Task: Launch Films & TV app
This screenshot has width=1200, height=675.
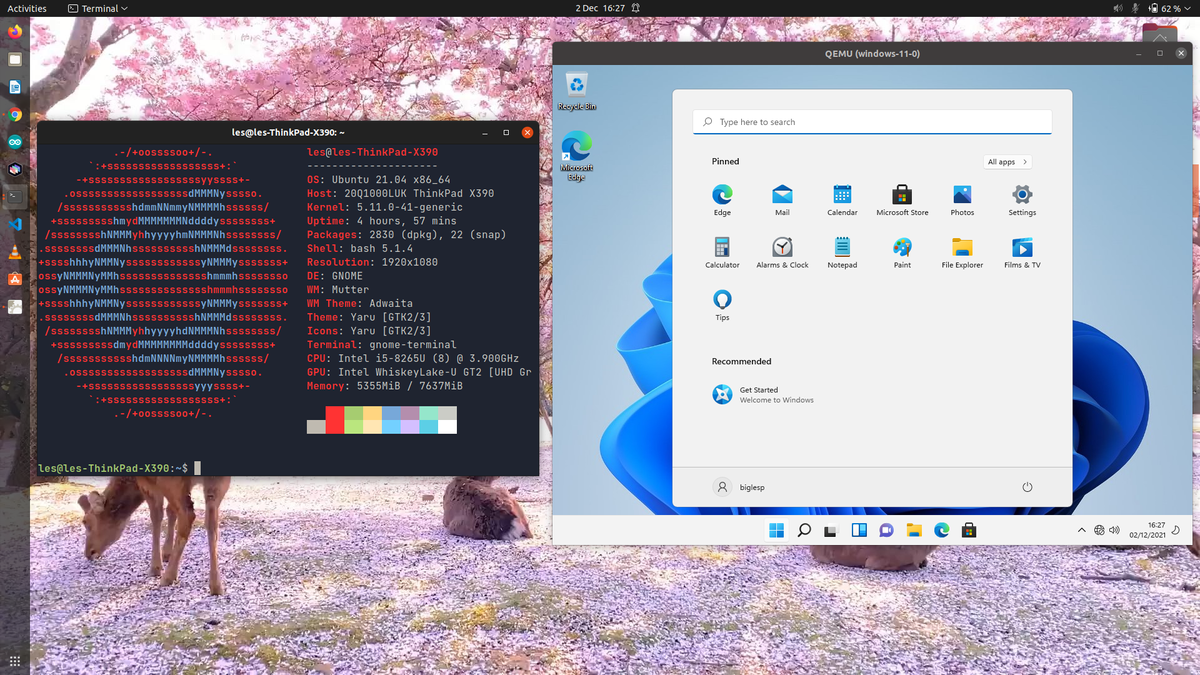Action: [1022, 251]
